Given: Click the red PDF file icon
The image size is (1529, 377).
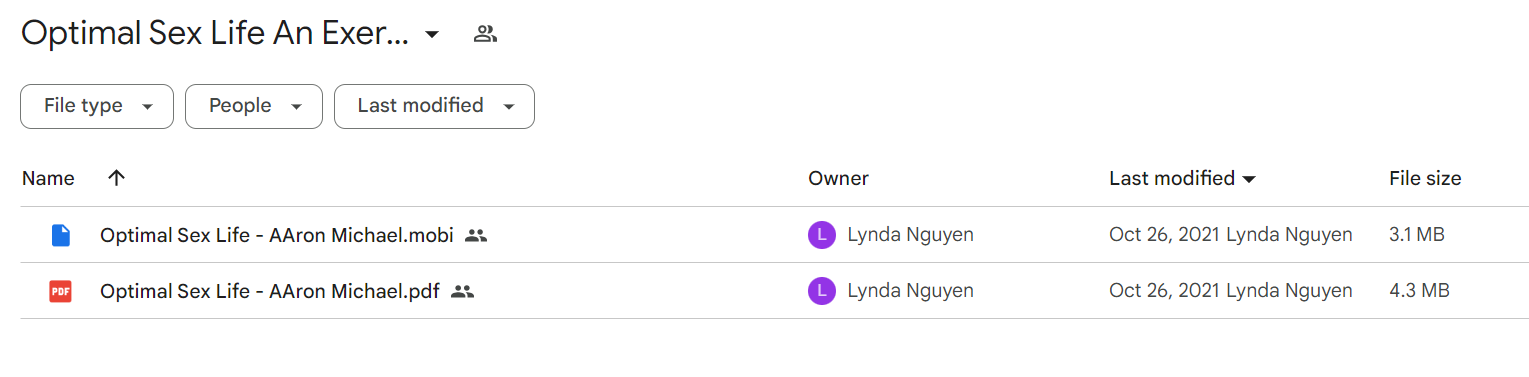Looking at the screenshot, I should pos(61,292).
